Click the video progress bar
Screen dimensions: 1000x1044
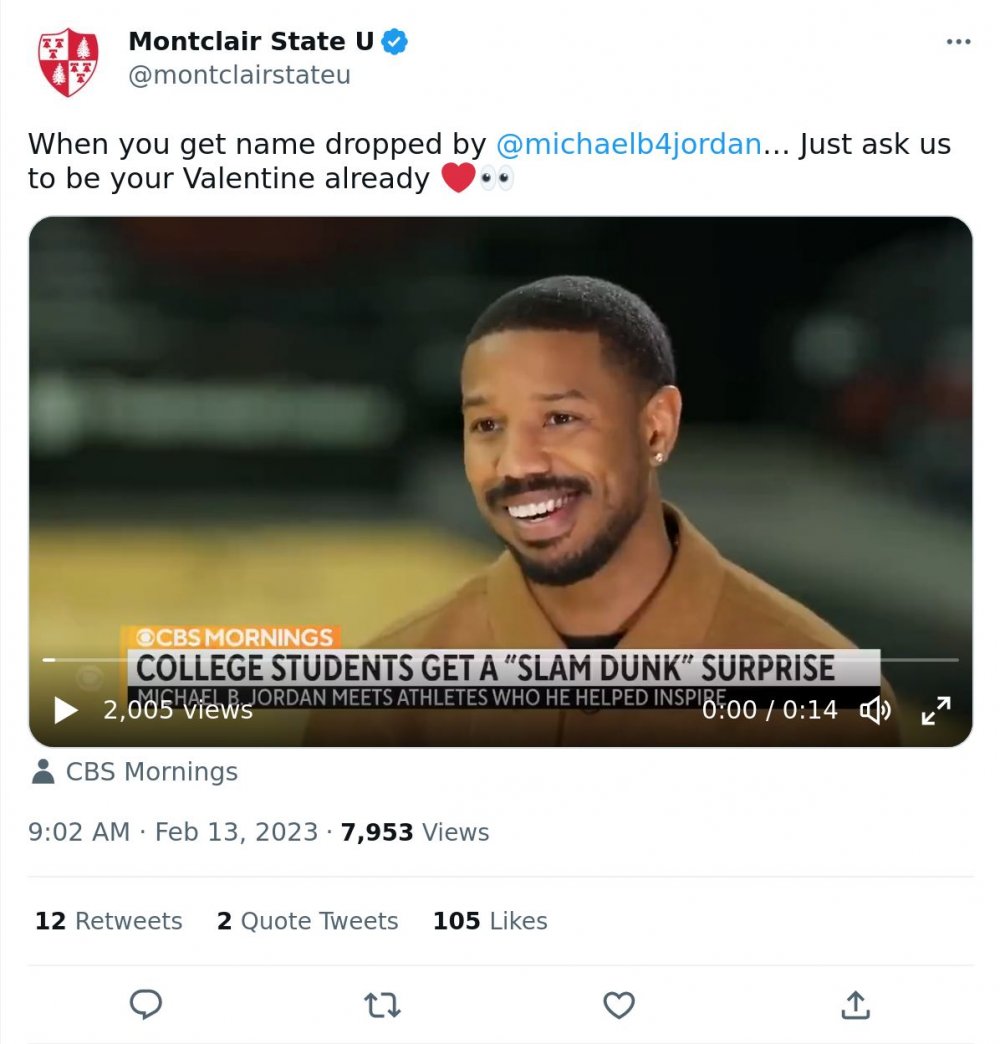(x=500, y=658)
